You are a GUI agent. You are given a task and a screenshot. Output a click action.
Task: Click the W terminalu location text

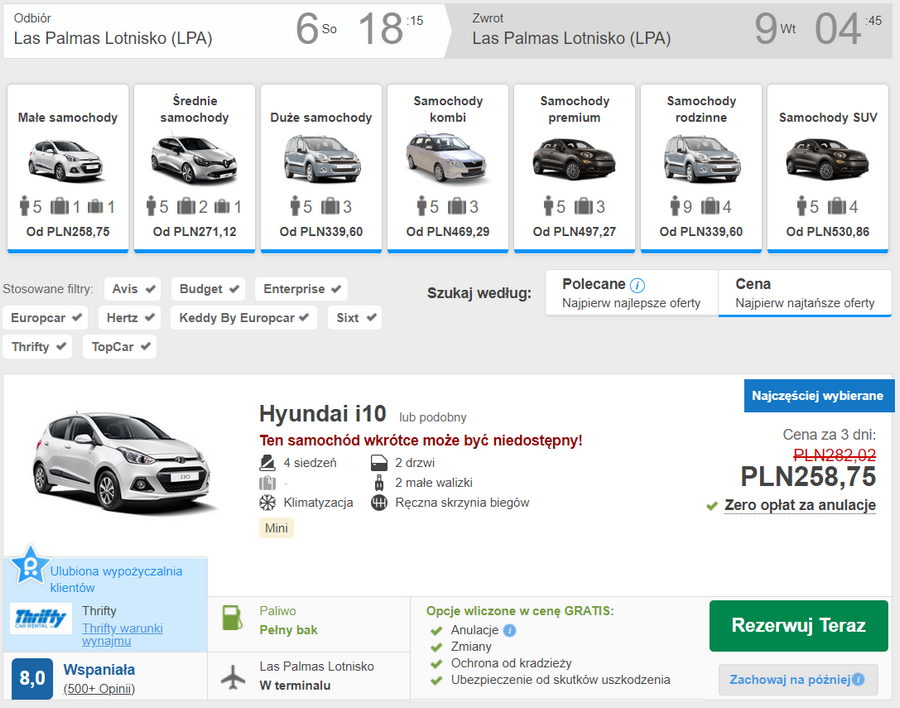pyautogui.click(x=295, y=686)
